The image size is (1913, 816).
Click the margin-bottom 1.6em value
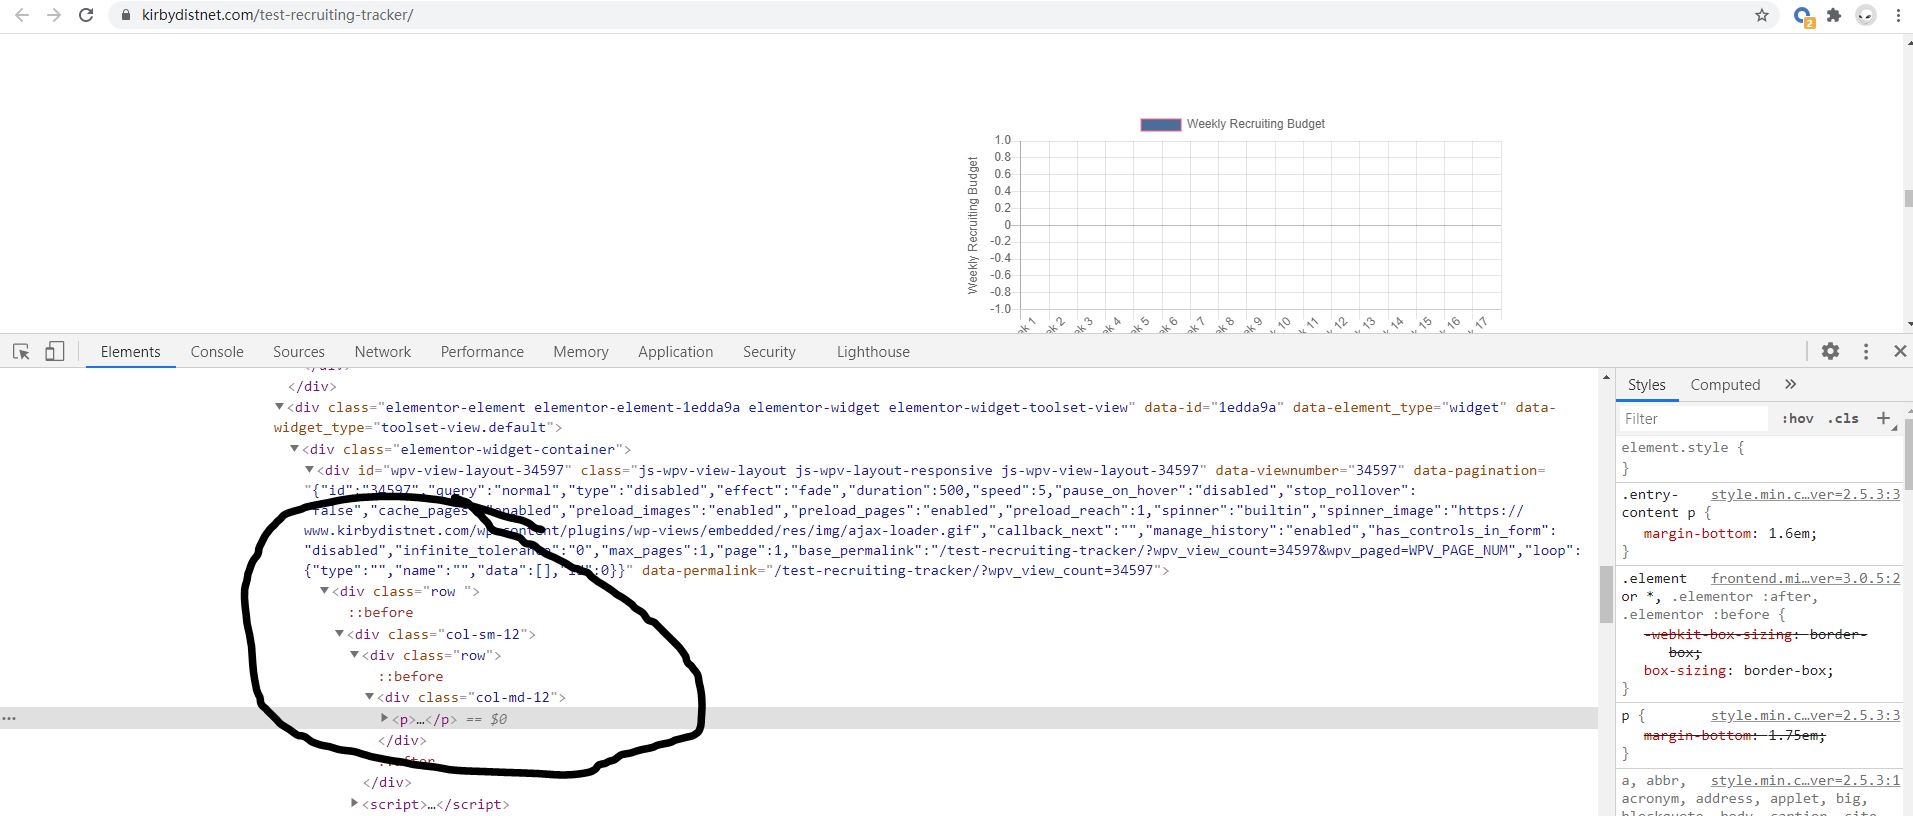click(x=1789, y=533)
